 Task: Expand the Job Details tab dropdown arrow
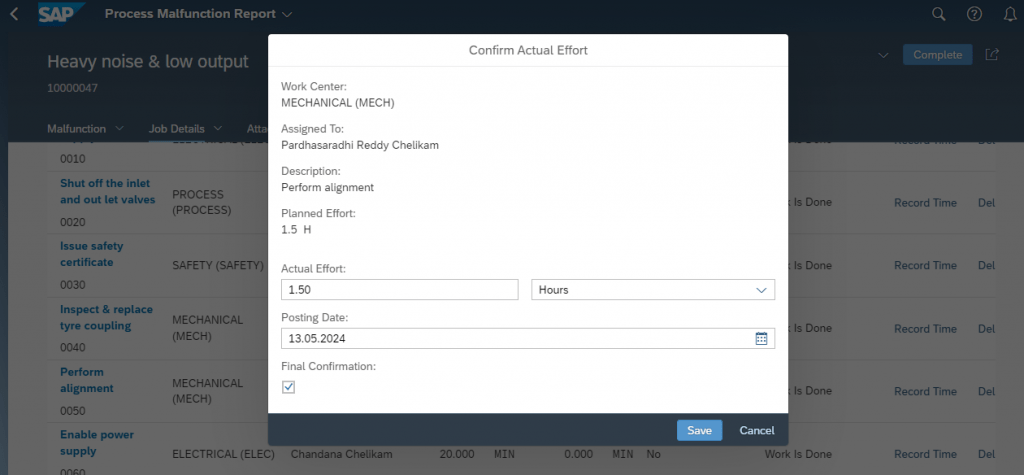tap(218, 129)
